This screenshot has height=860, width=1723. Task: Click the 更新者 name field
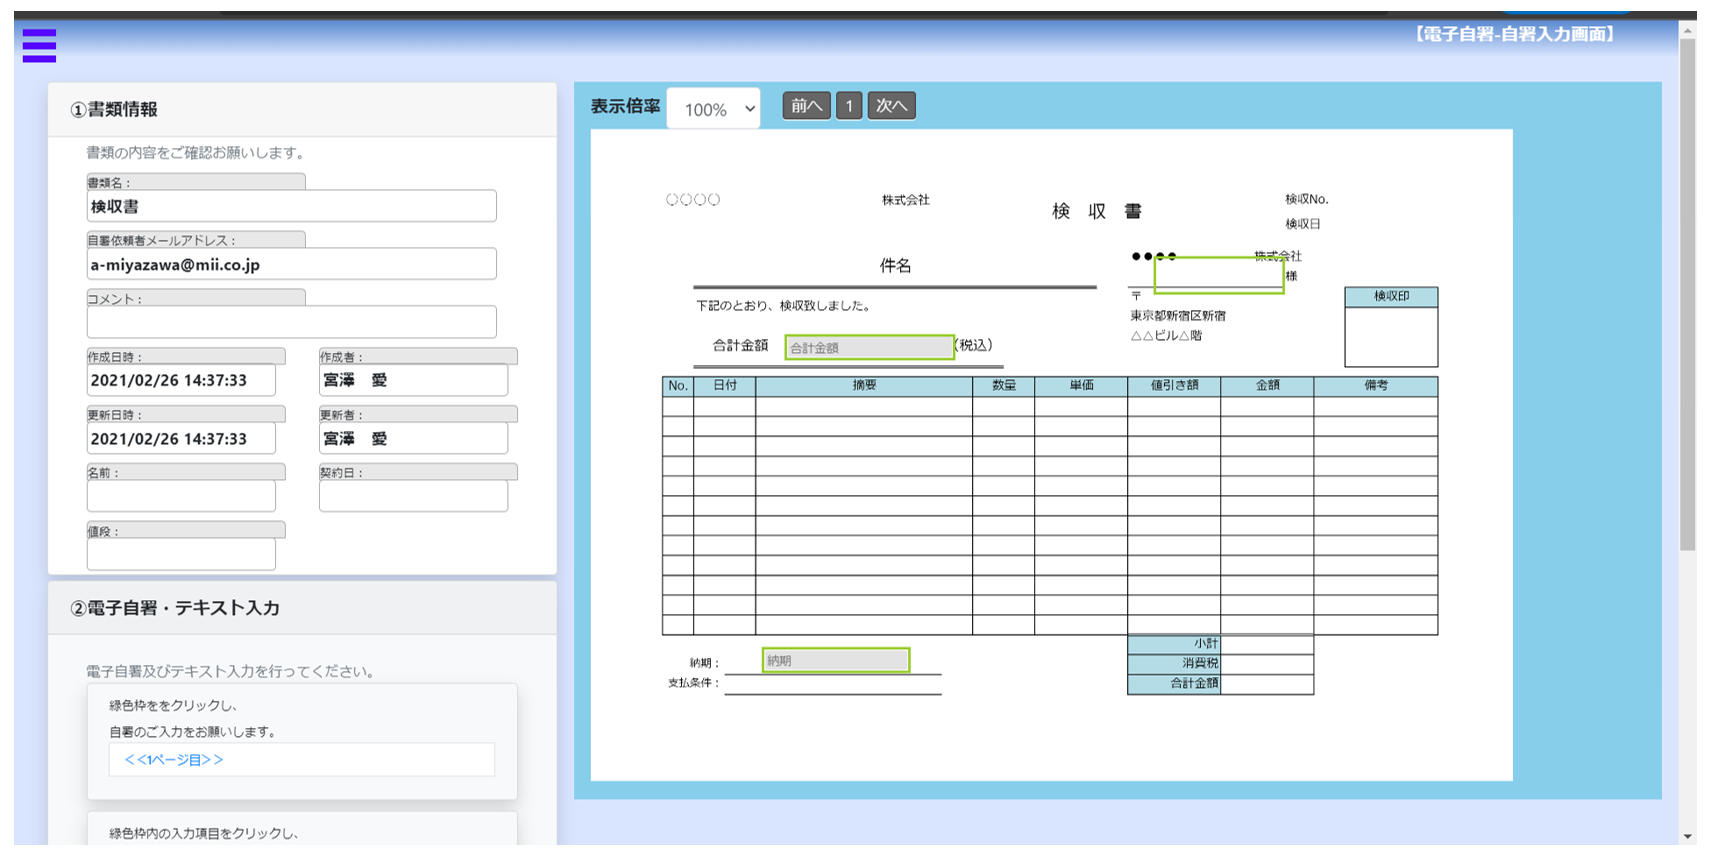(x=413, y=438)
